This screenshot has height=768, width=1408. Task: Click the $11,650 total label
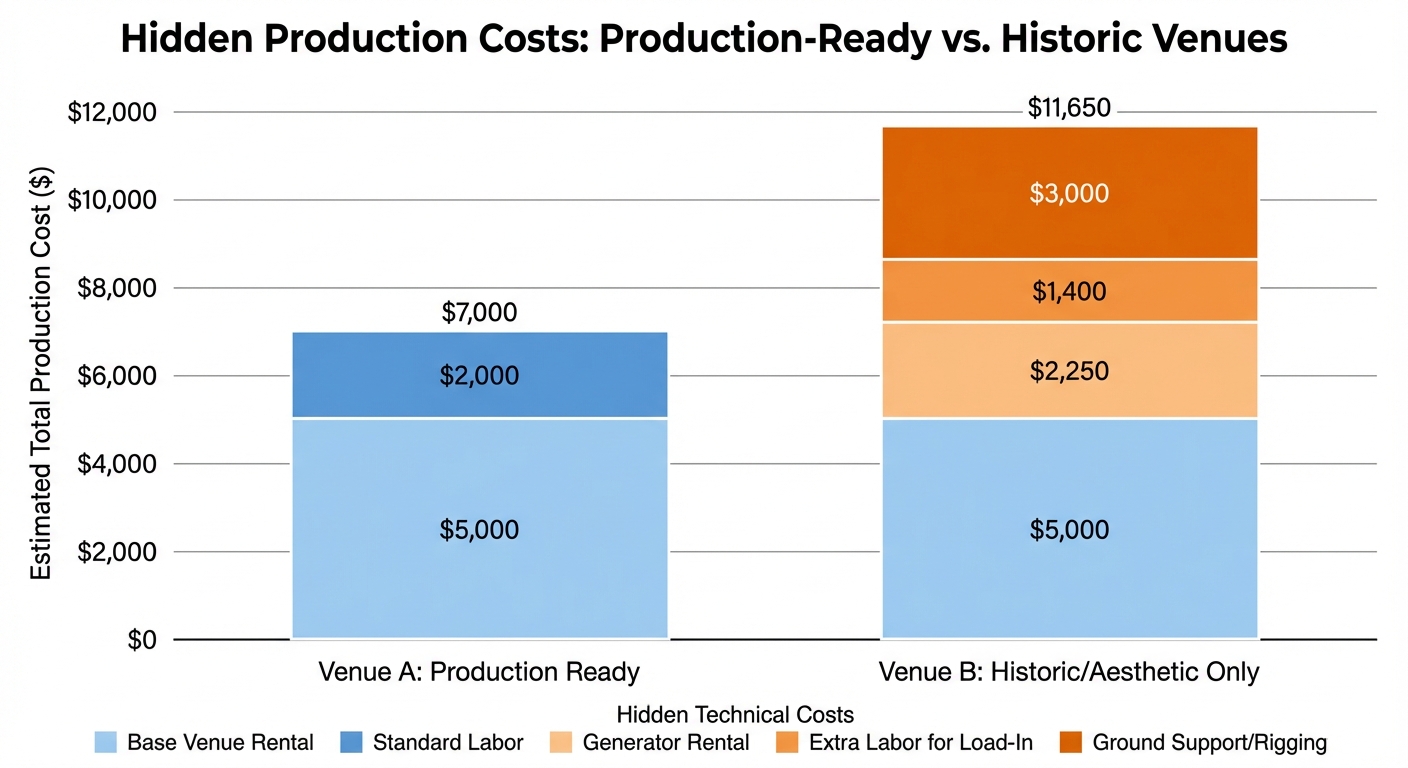point(1069,107)
